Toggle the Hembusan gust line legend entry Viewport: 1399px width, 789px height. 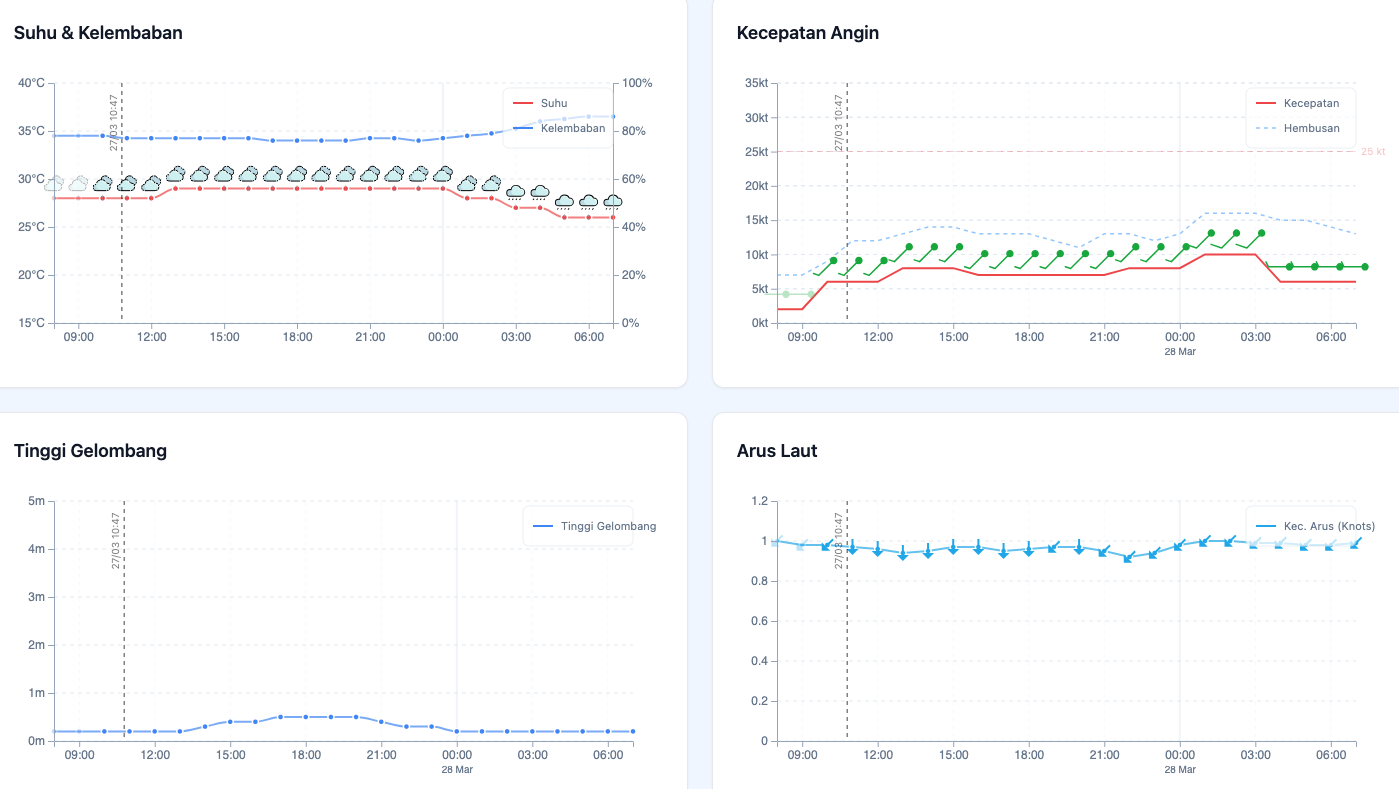(1310, 128)
